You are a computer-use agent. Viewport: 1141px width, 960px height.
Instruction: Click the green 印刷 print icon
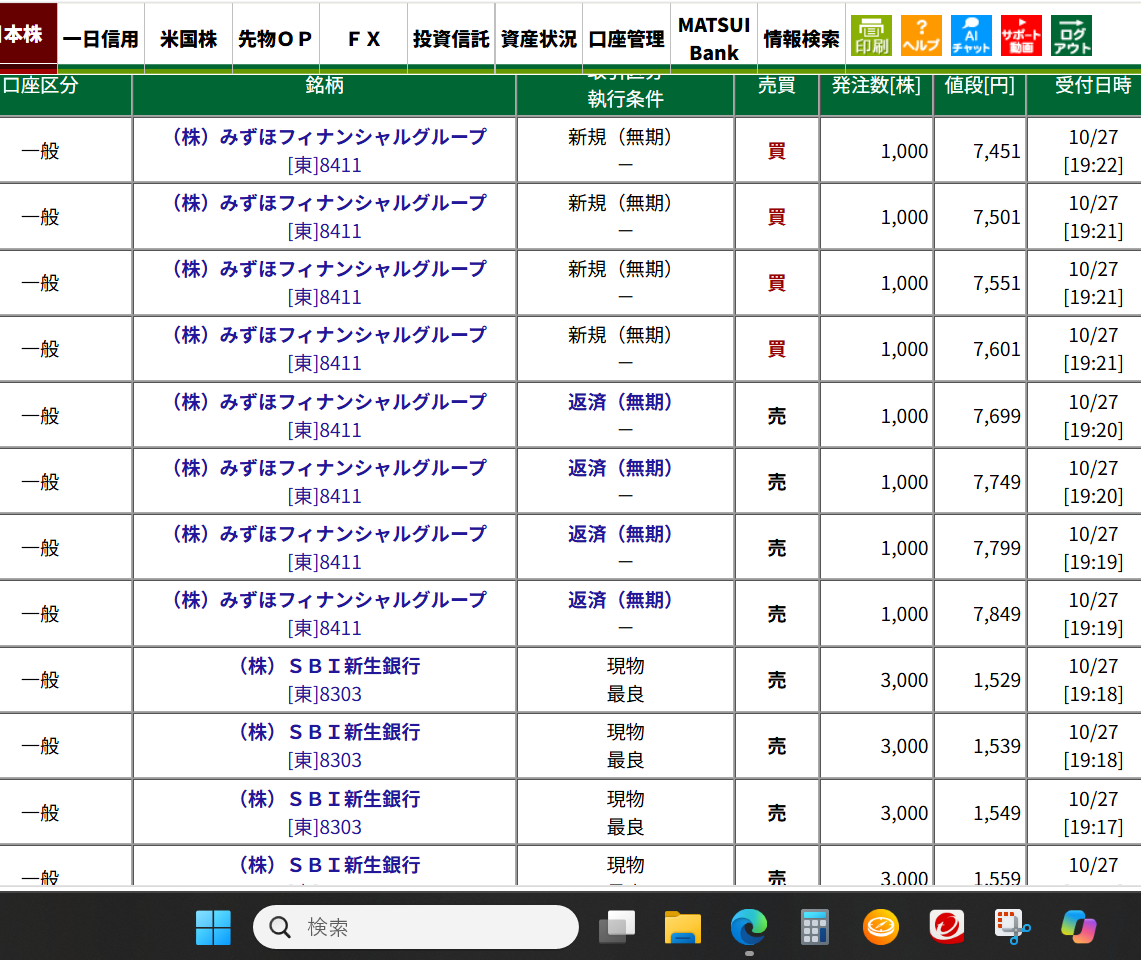point(871,36)
